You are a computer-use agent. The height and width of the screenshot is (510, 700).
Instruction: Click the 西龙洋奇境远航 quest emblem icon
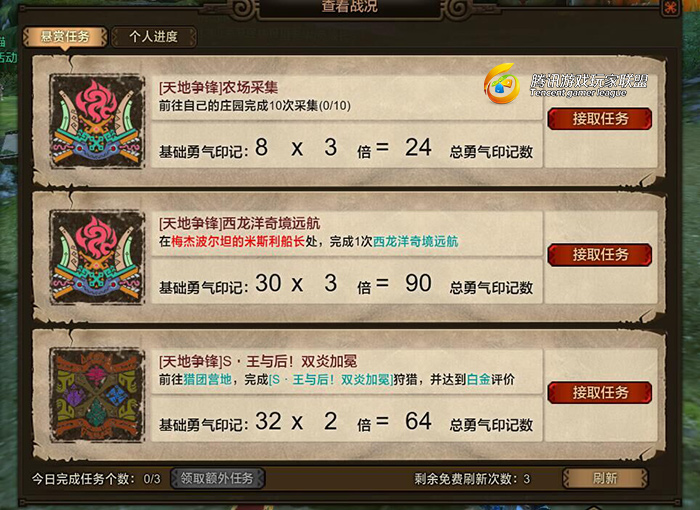(97, 258)
